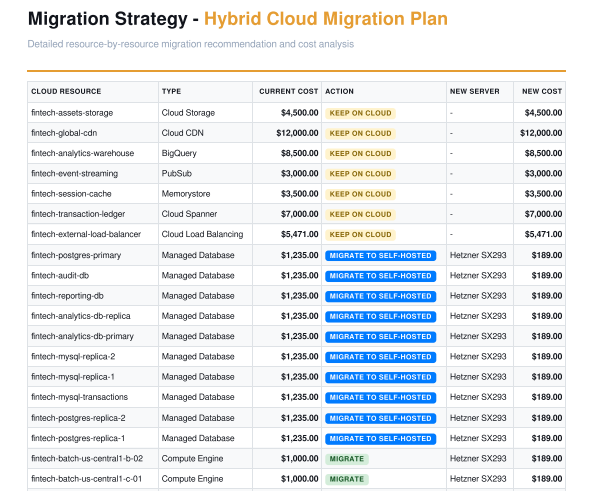Select the fintech-batch-us-central1-c-01 resource cell

[x=93, y=479]
